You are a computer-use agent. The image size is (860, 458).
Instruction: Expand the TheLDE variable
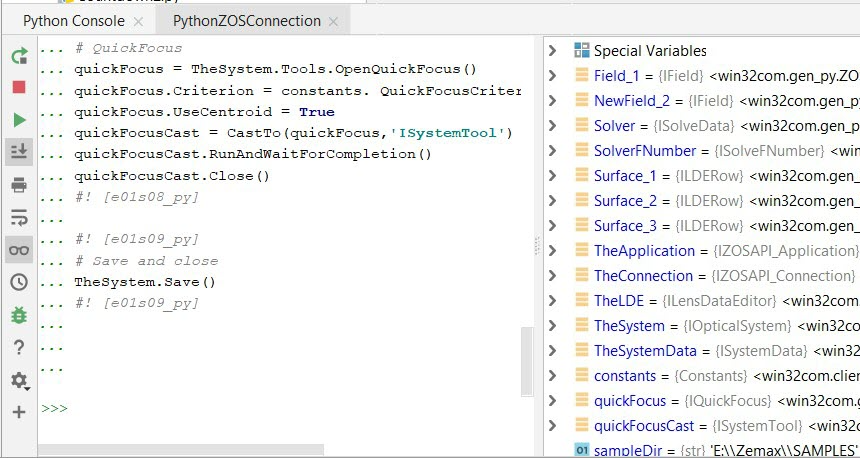(552, 301)
